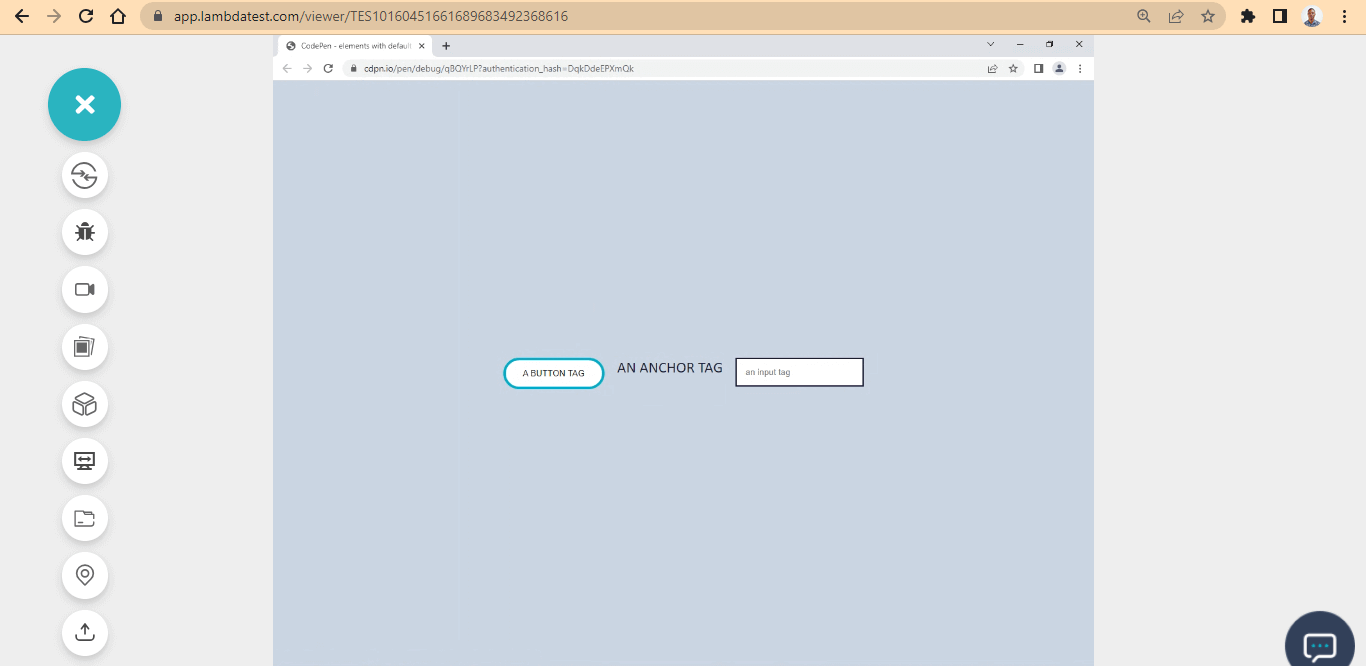Focus the 'an input tag' field

(x=799, y=372)
